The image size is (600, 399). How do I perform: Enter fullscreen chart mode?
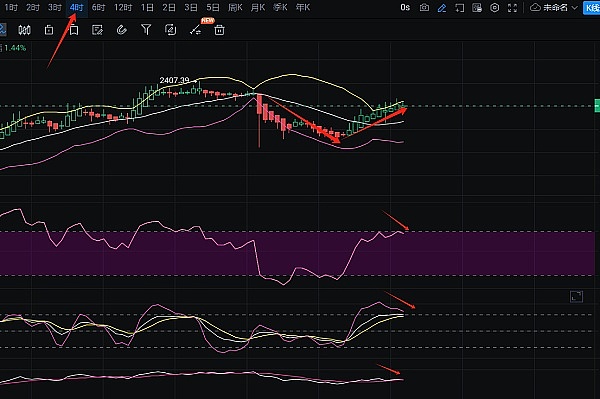tap(512, 8)
